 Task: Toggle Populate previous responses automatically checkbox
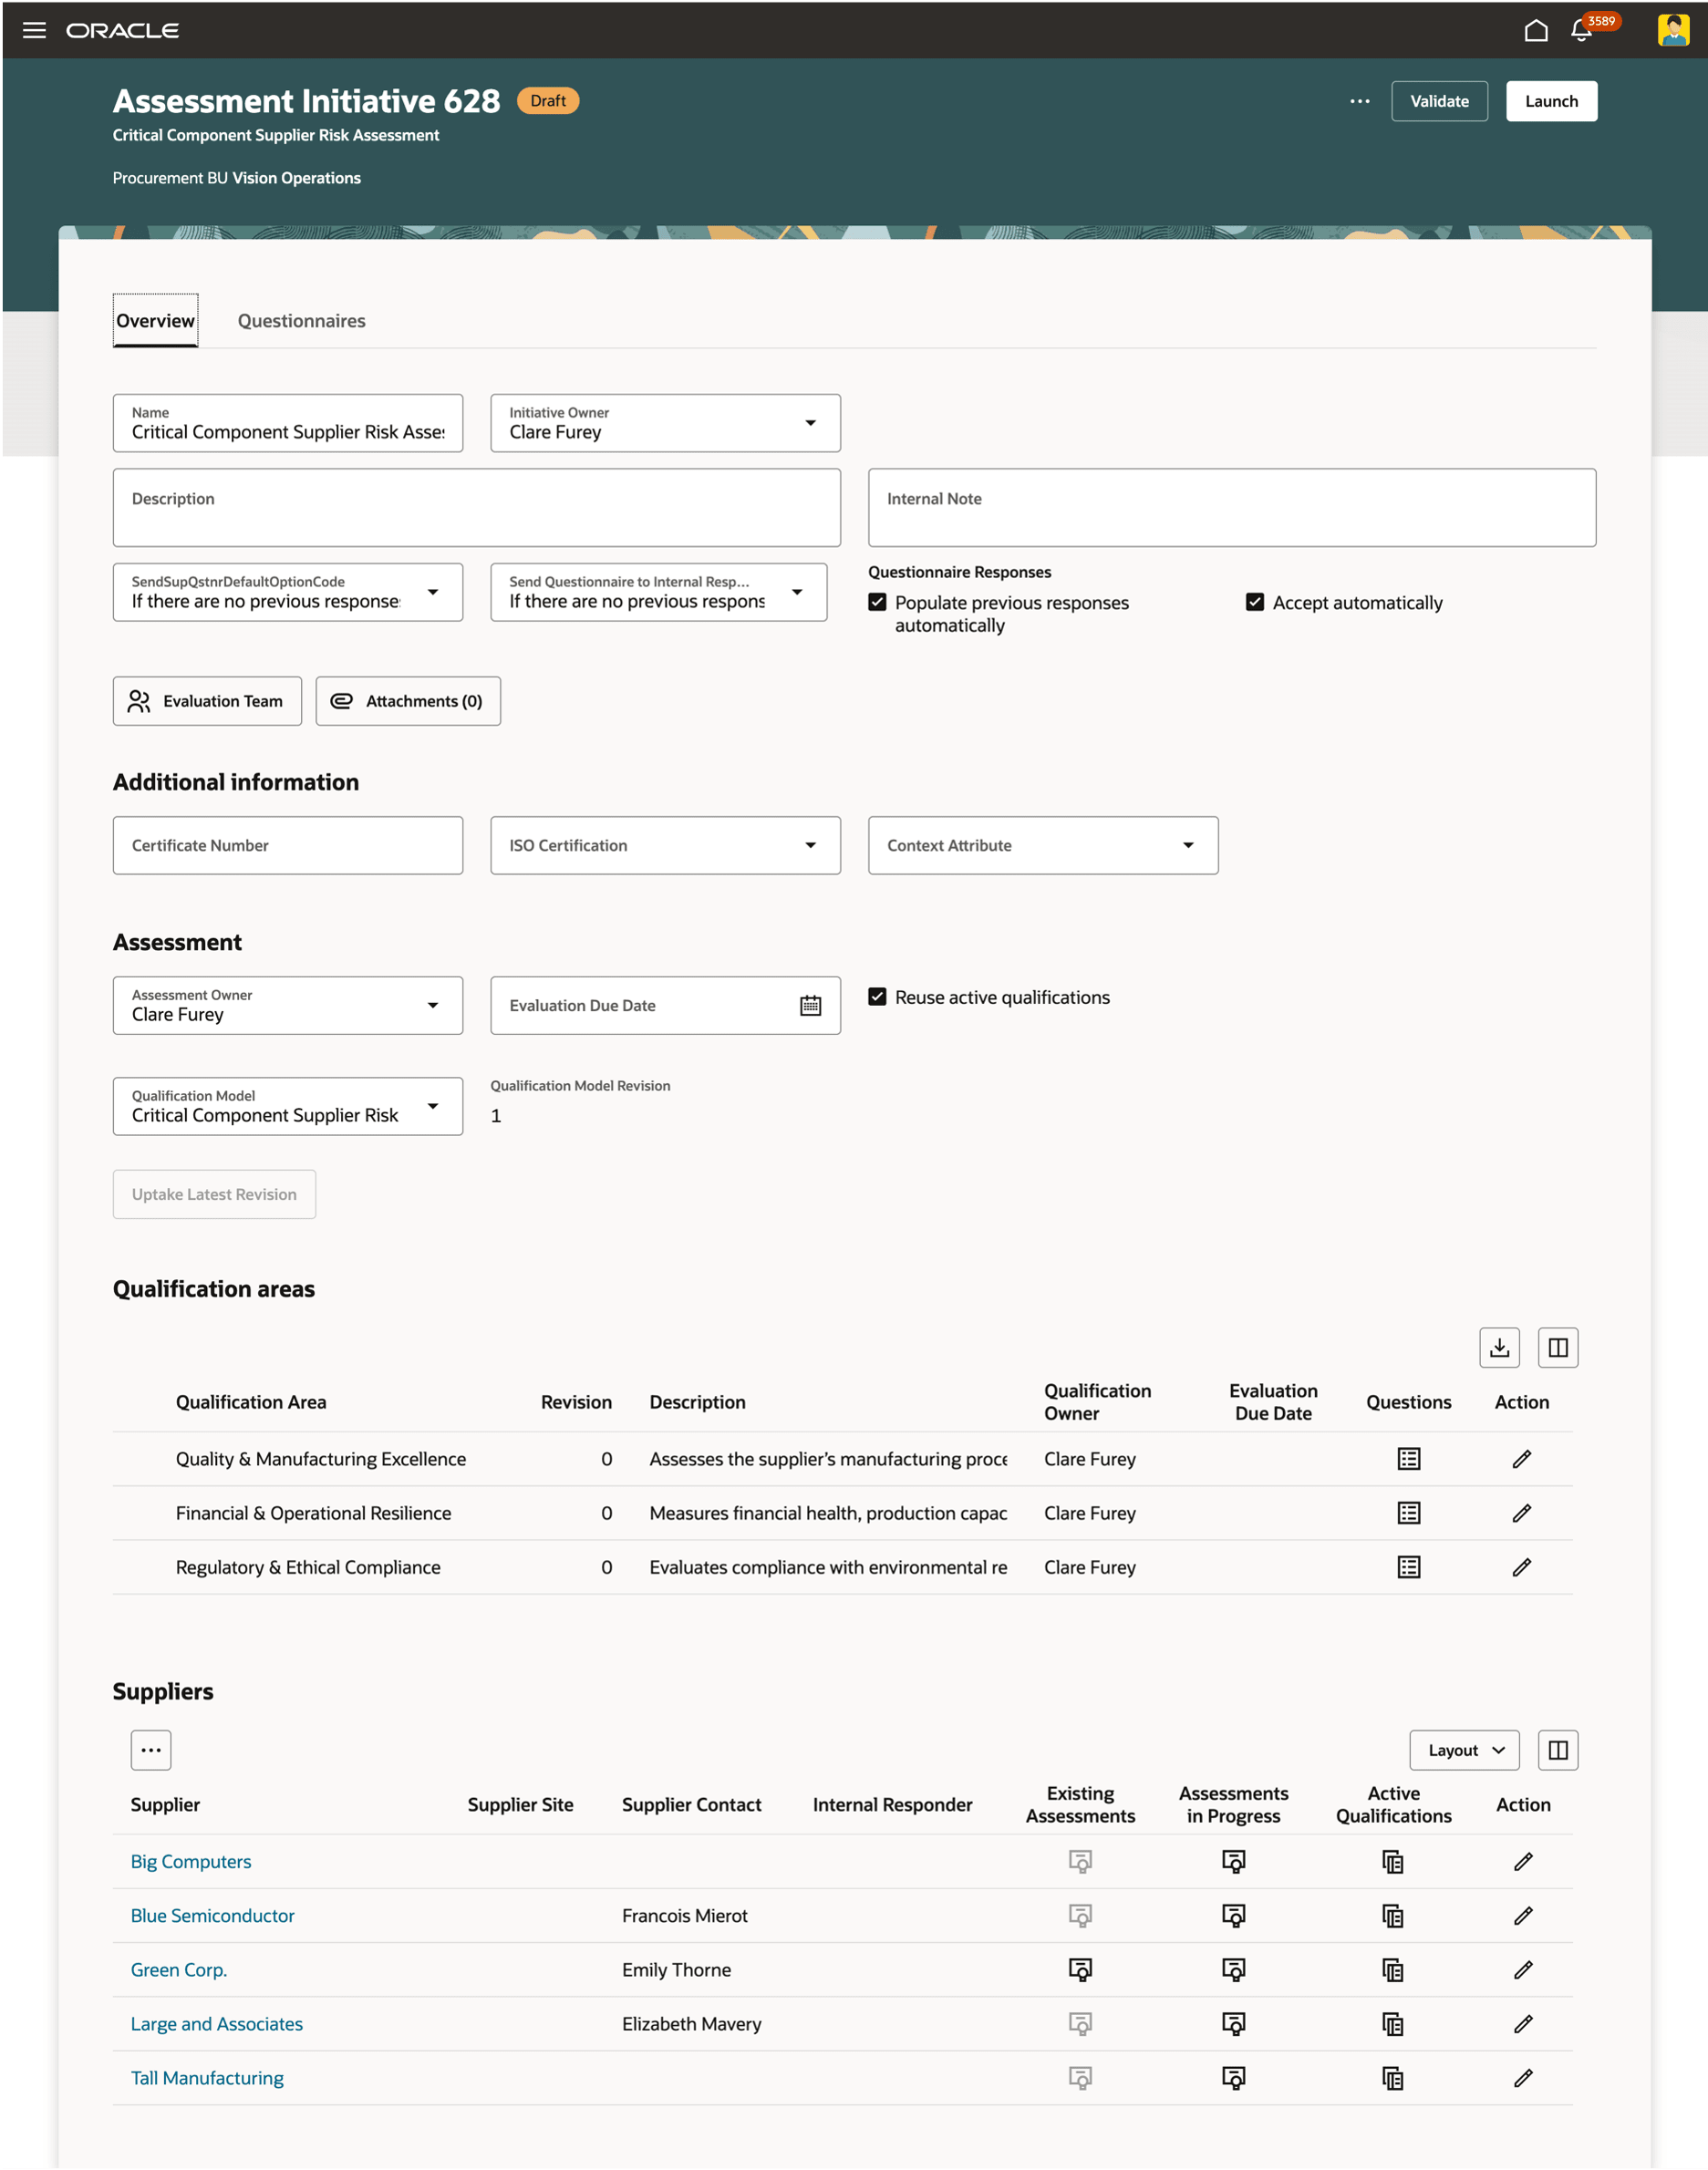tap(877, 602)
